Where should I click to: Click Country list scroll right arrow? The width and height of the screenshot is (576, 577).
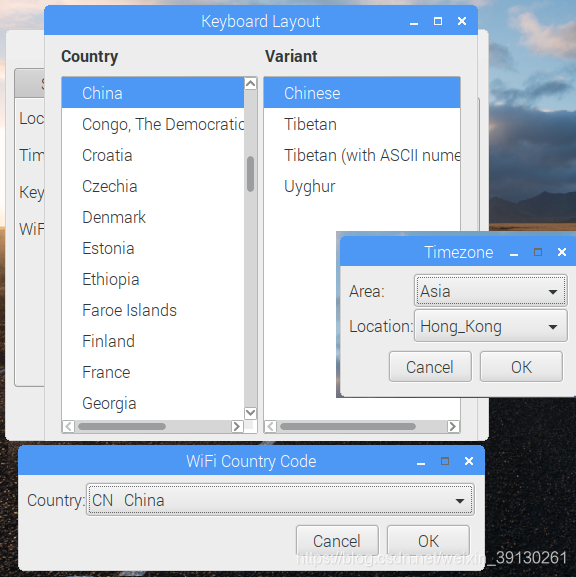click(237, 426)
